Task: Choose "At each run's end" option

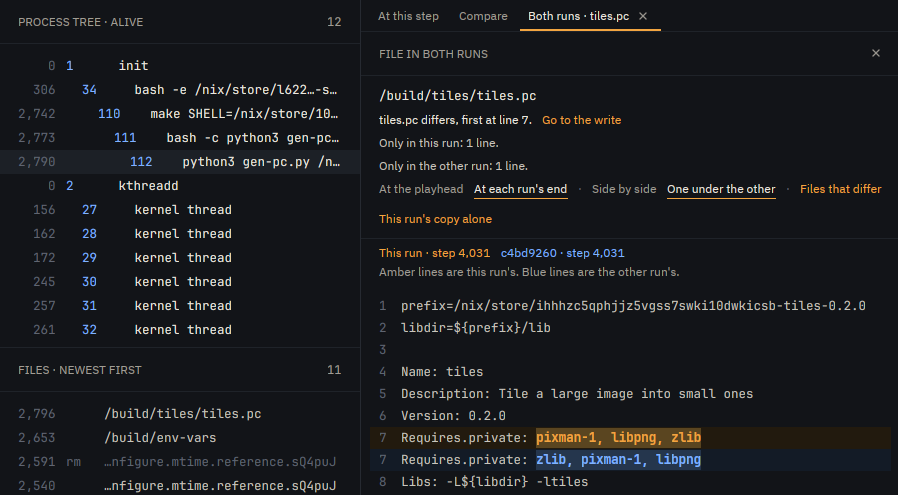Action: coord(521,189)
